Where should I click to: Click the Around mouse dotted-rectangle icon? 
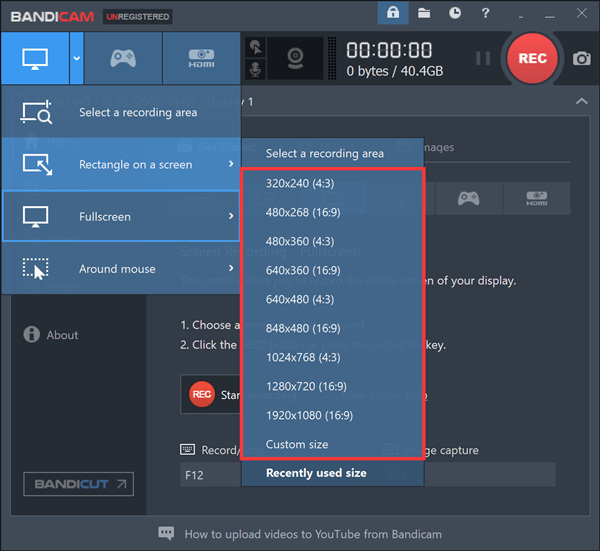(36, 269)
